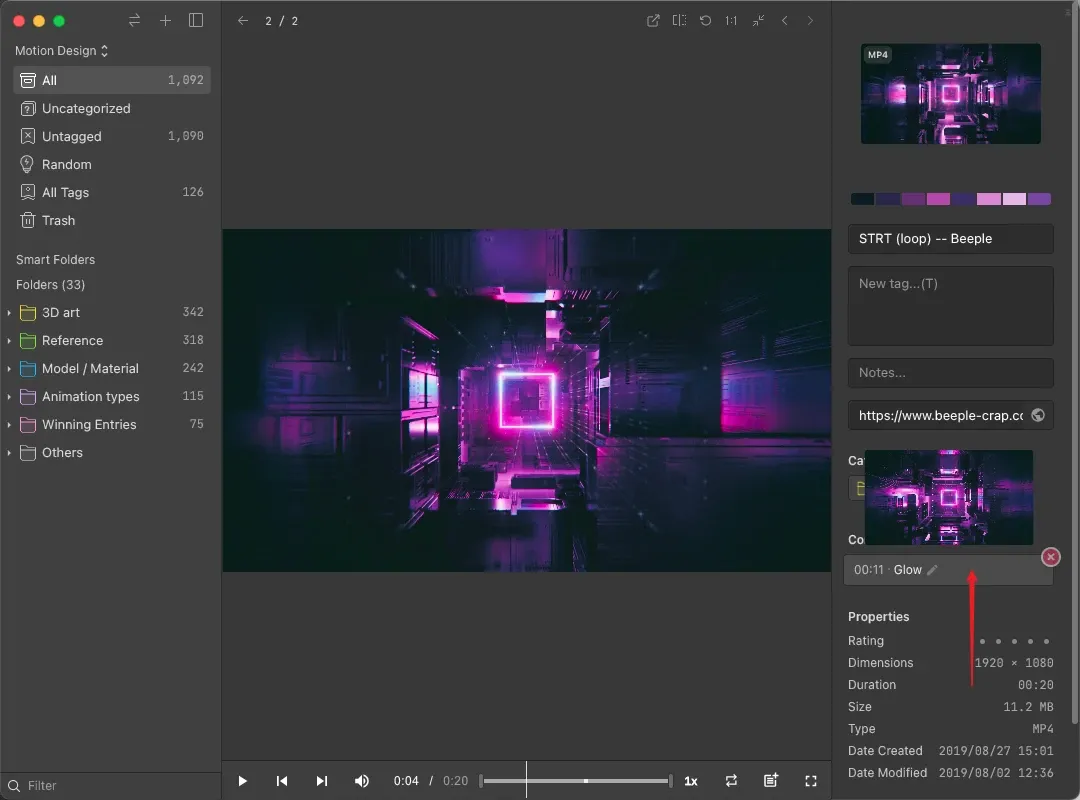Select the Reference folder

(112, 340)
